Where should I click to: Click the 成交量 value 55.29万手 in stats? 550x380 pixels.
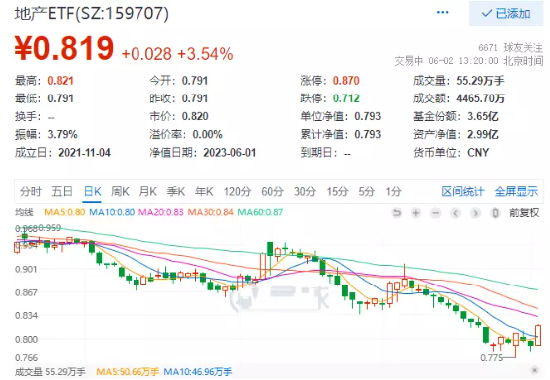coord(480,81)
